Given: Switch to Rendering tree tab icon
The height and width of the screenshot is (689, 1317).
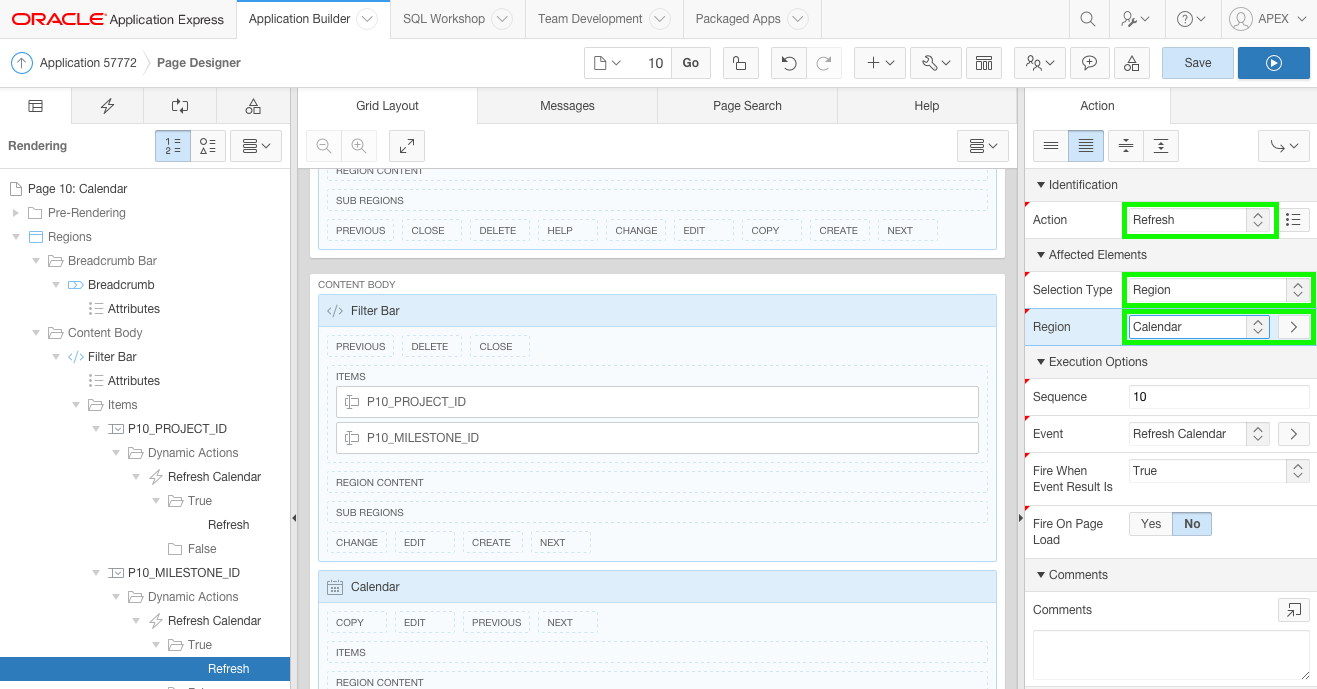Looking at the screenshot, I should 36,106.
